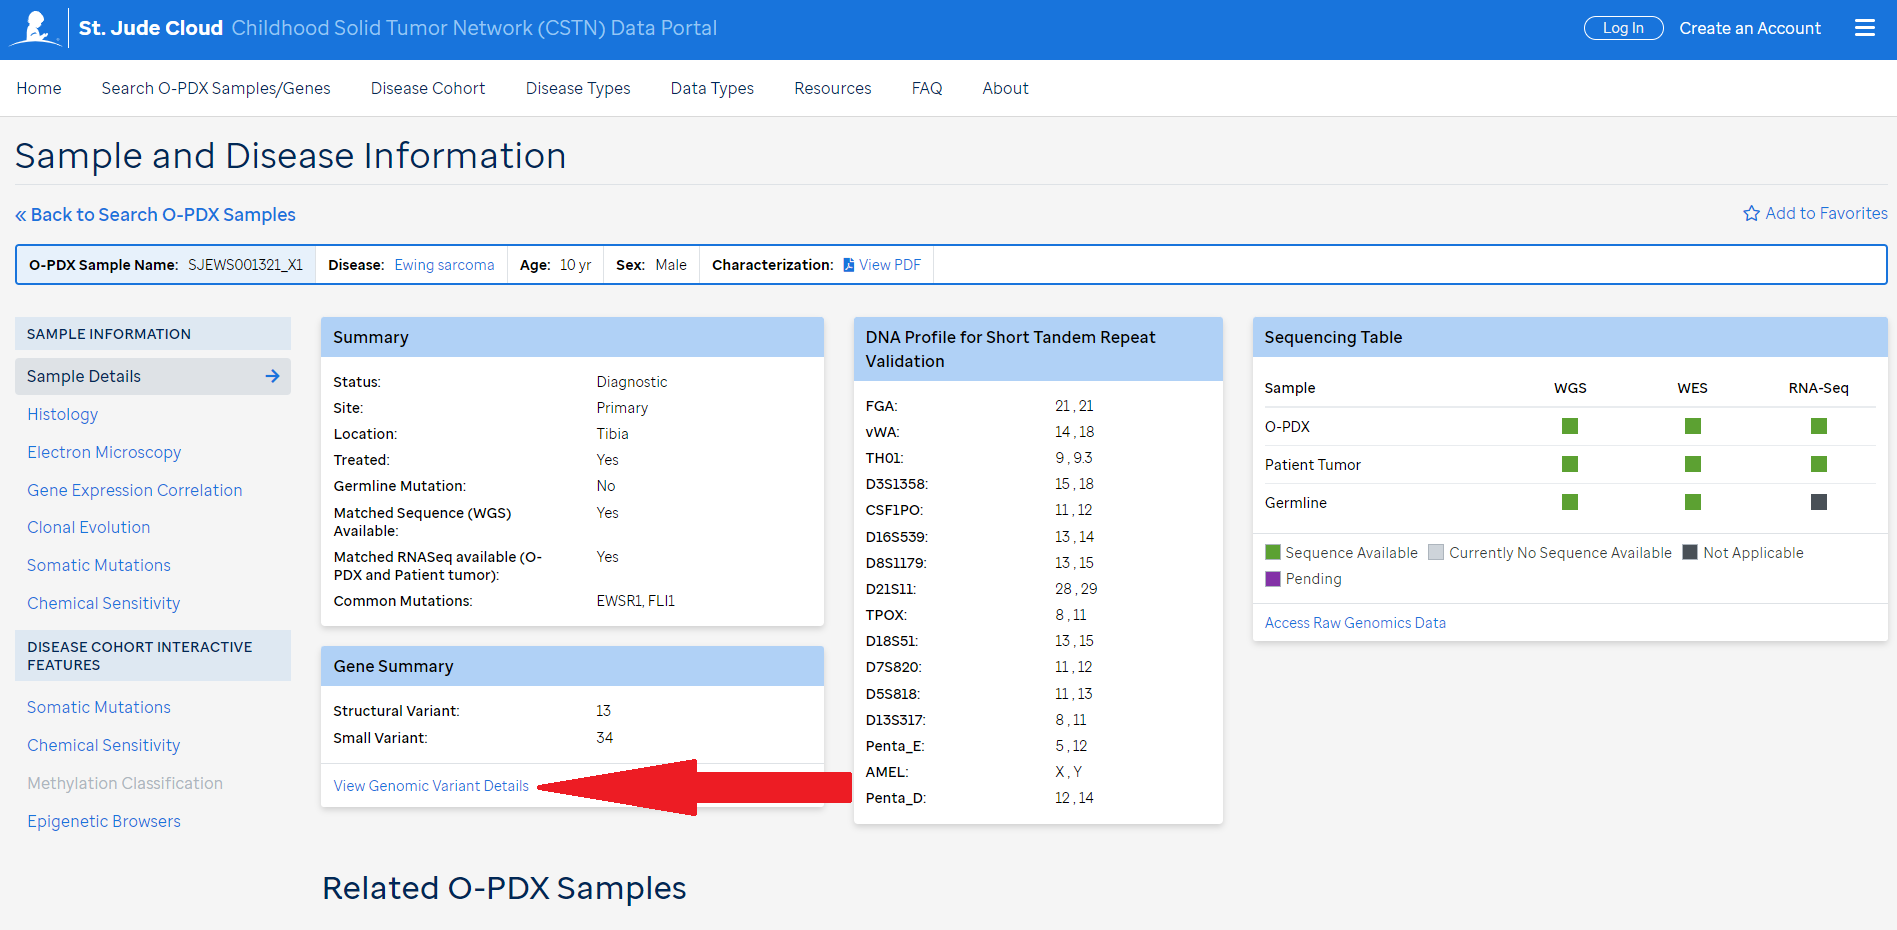This screenshot has height=930, width=1897.
Task: Click Sequence Available green legend swatch
Action: click(x=1273, y=552)
